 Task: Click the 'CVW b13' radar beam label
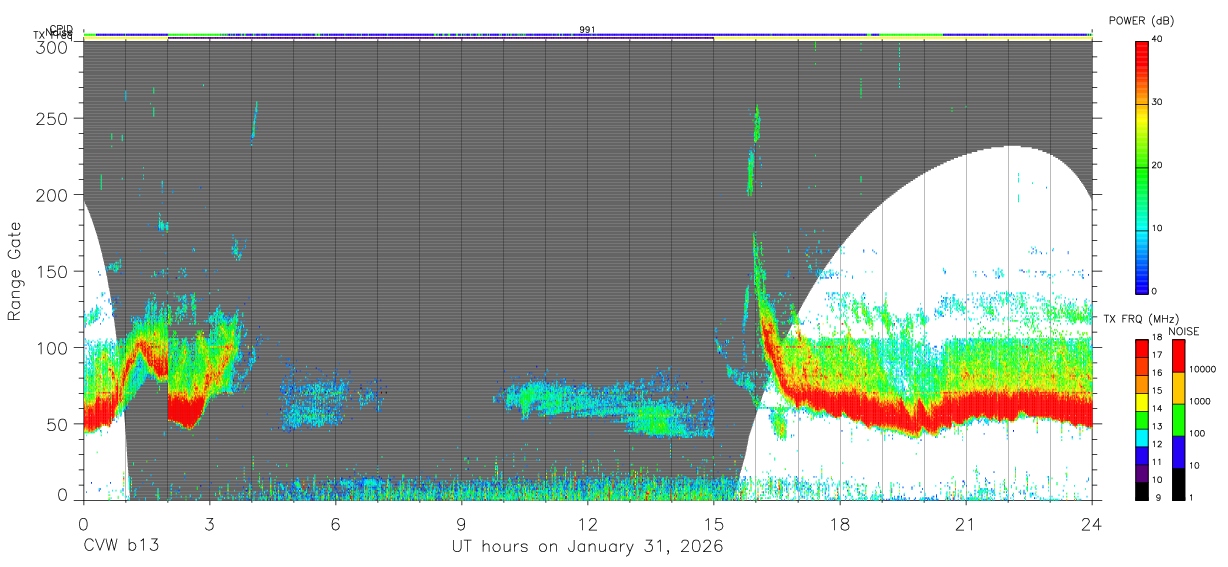(121, 546)
